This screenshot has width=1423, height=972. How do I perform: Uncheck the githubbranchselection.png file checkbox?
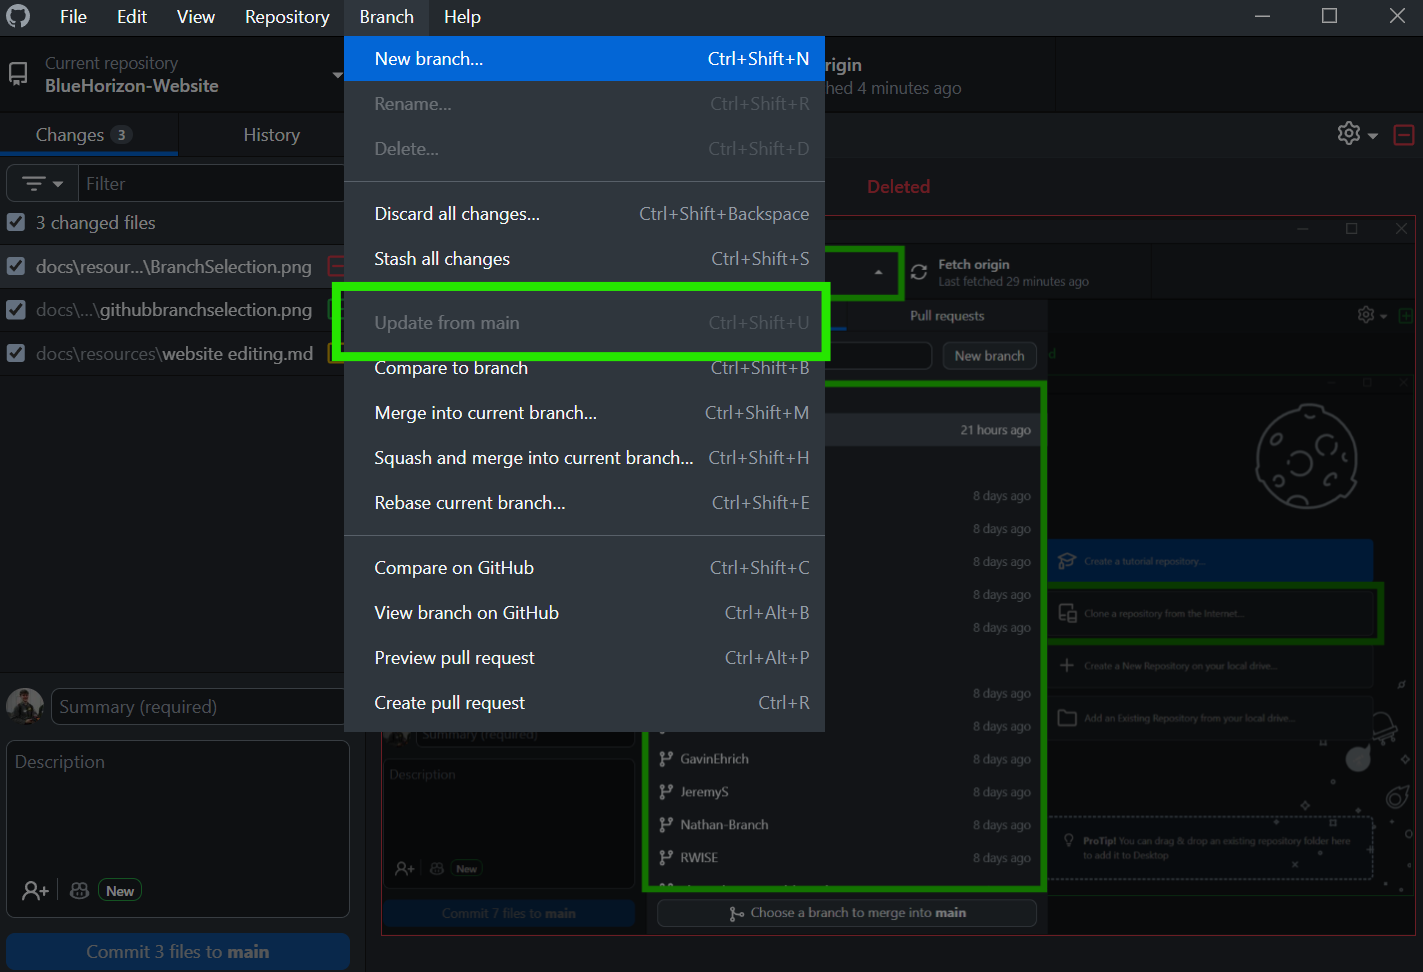[x=16, y=310]
